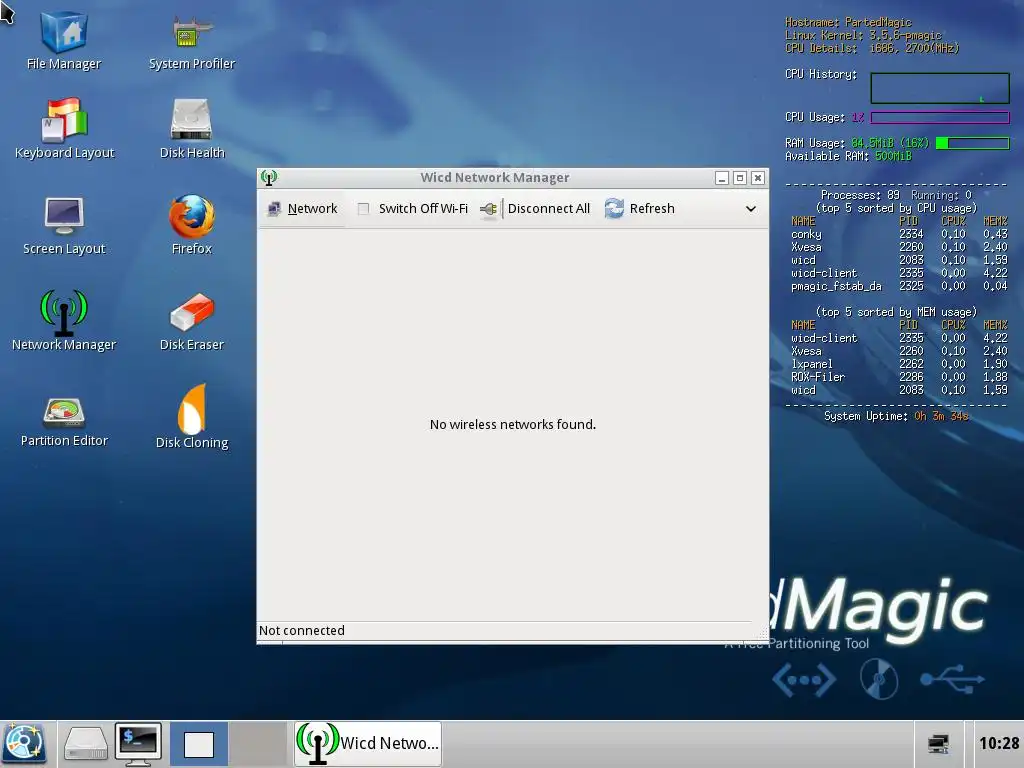Click the network arrows icon on wallpaper

(804, 680)
